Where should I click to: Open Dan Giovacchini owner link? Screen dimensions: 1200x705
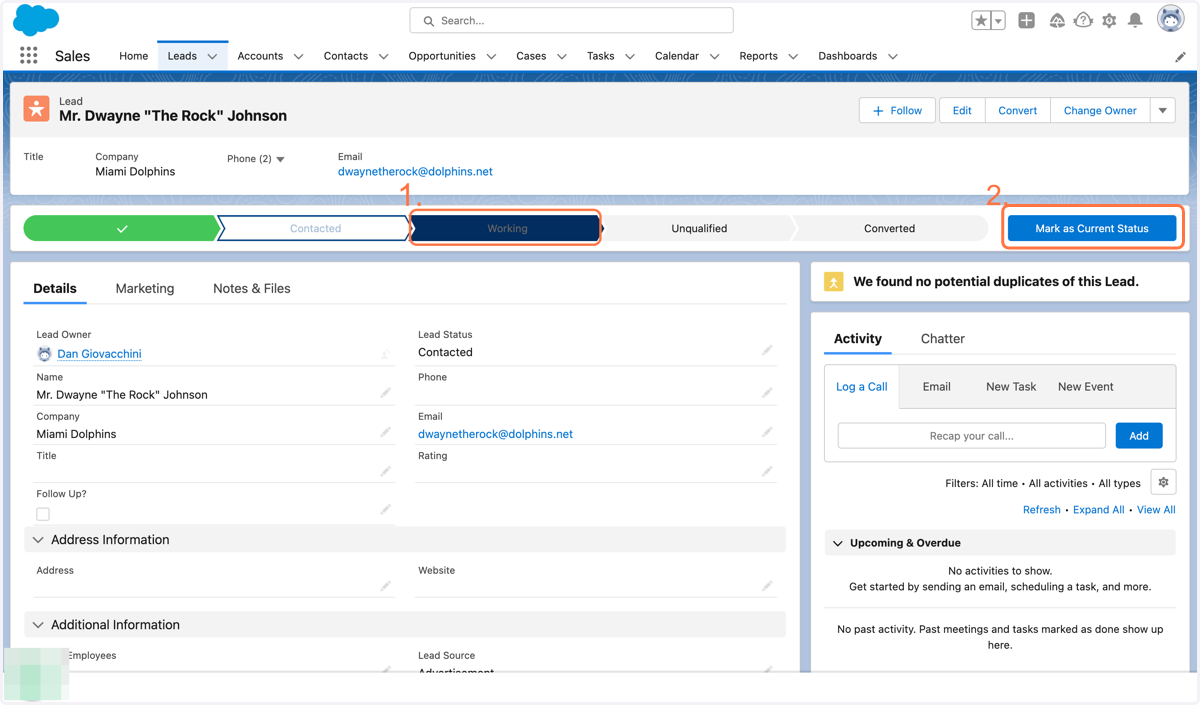[x=99, y=354]
